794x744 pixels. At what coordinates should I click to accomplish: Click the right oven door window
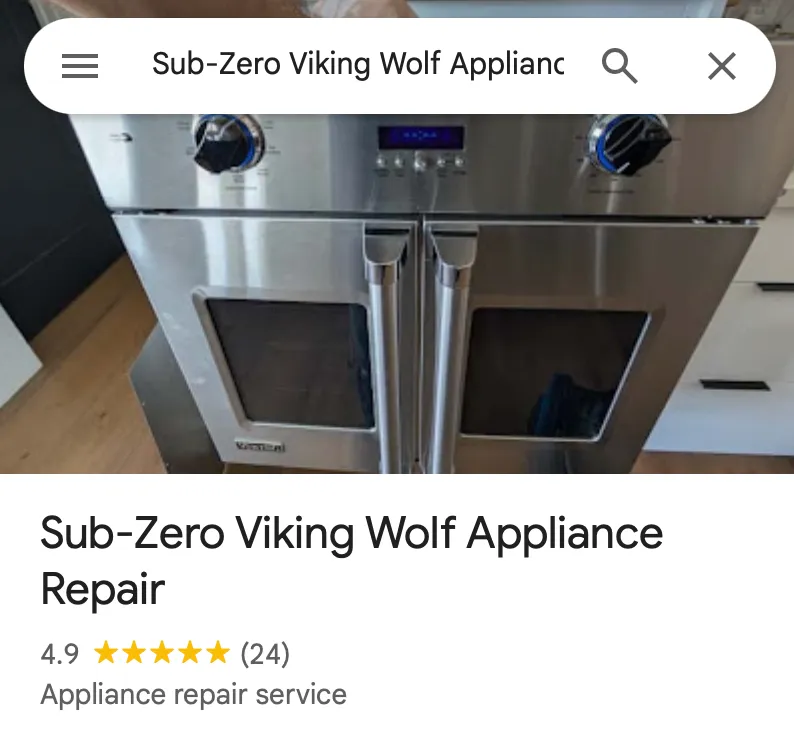(553, 373)
